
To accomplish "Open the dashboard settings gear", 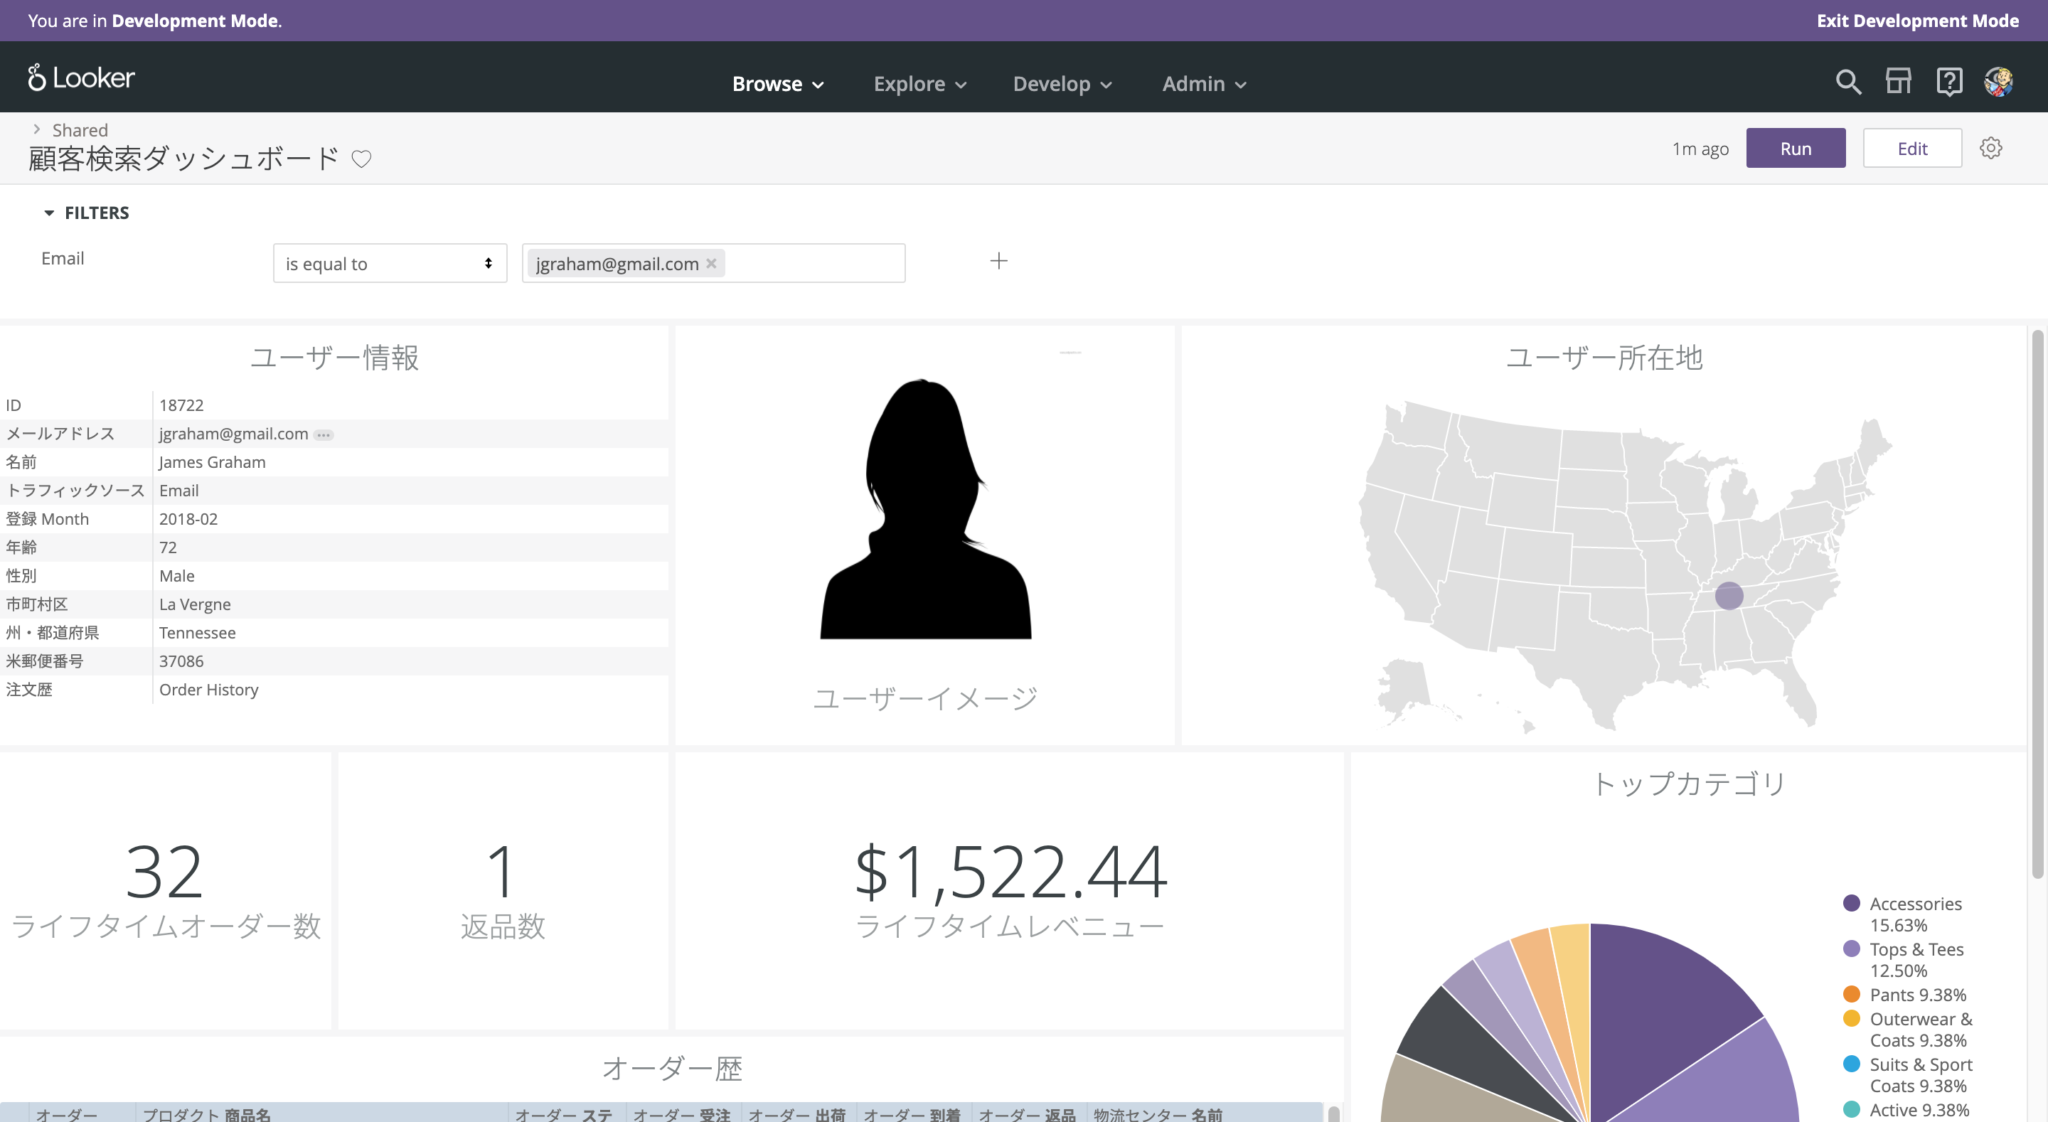I will tap(1992, 147).
